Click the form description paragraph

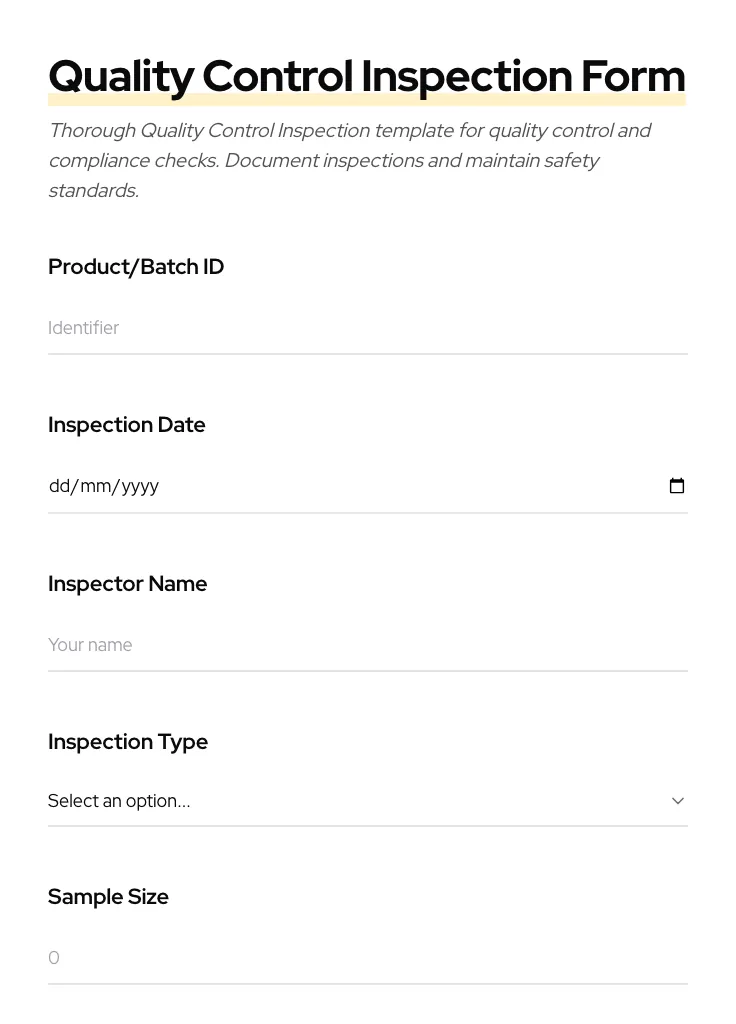tap(350, 160)
